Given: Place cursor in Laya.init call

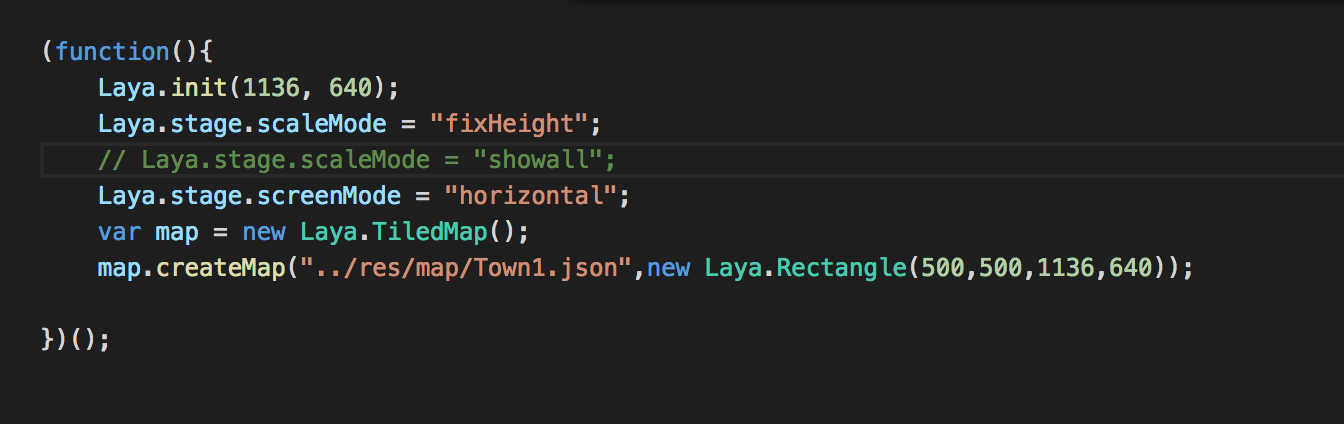Looking at the screenshot, I should coord(249,88).
